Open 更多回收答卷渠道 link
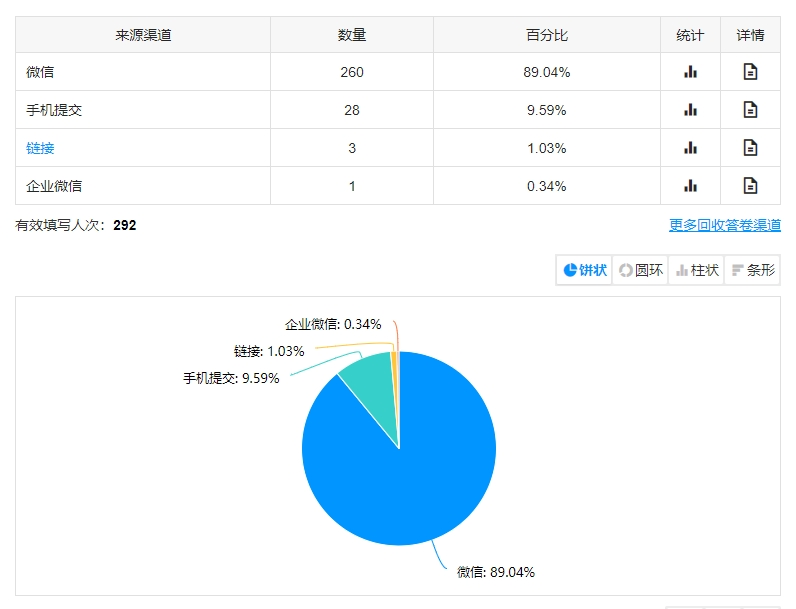This screenshot has width=796, height=609. click(725, 225)
